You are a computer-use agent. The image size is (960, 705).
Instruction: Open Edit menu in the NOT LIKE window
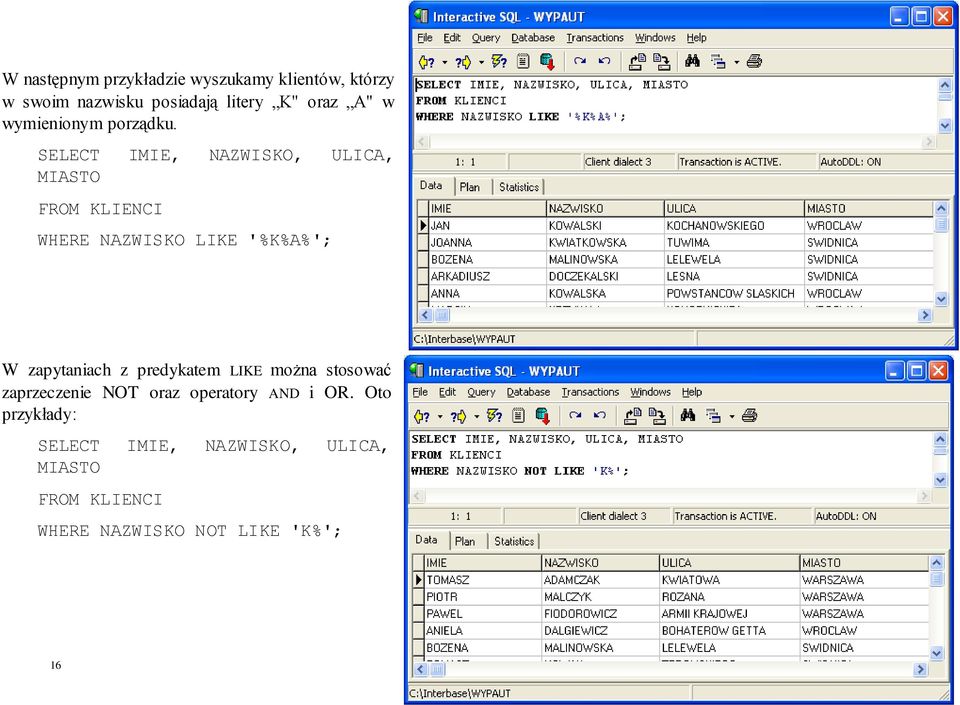coord(447,392)
